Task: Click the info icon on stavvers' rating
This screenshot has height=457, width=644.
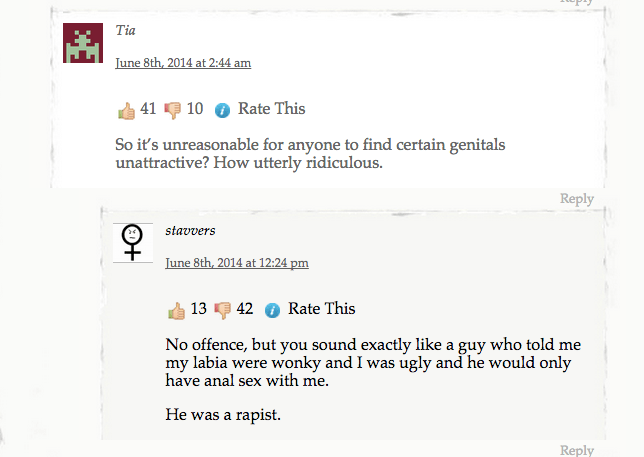Action: tap(272, 310)
